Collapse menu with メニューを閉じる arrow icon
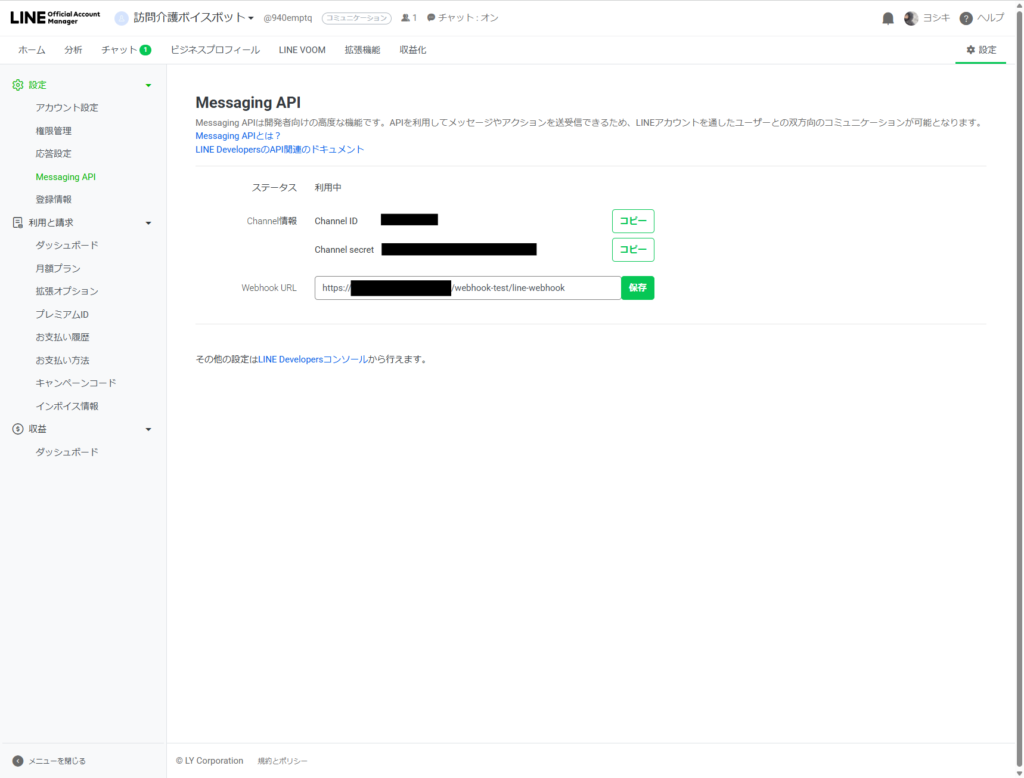 [18, 761]
